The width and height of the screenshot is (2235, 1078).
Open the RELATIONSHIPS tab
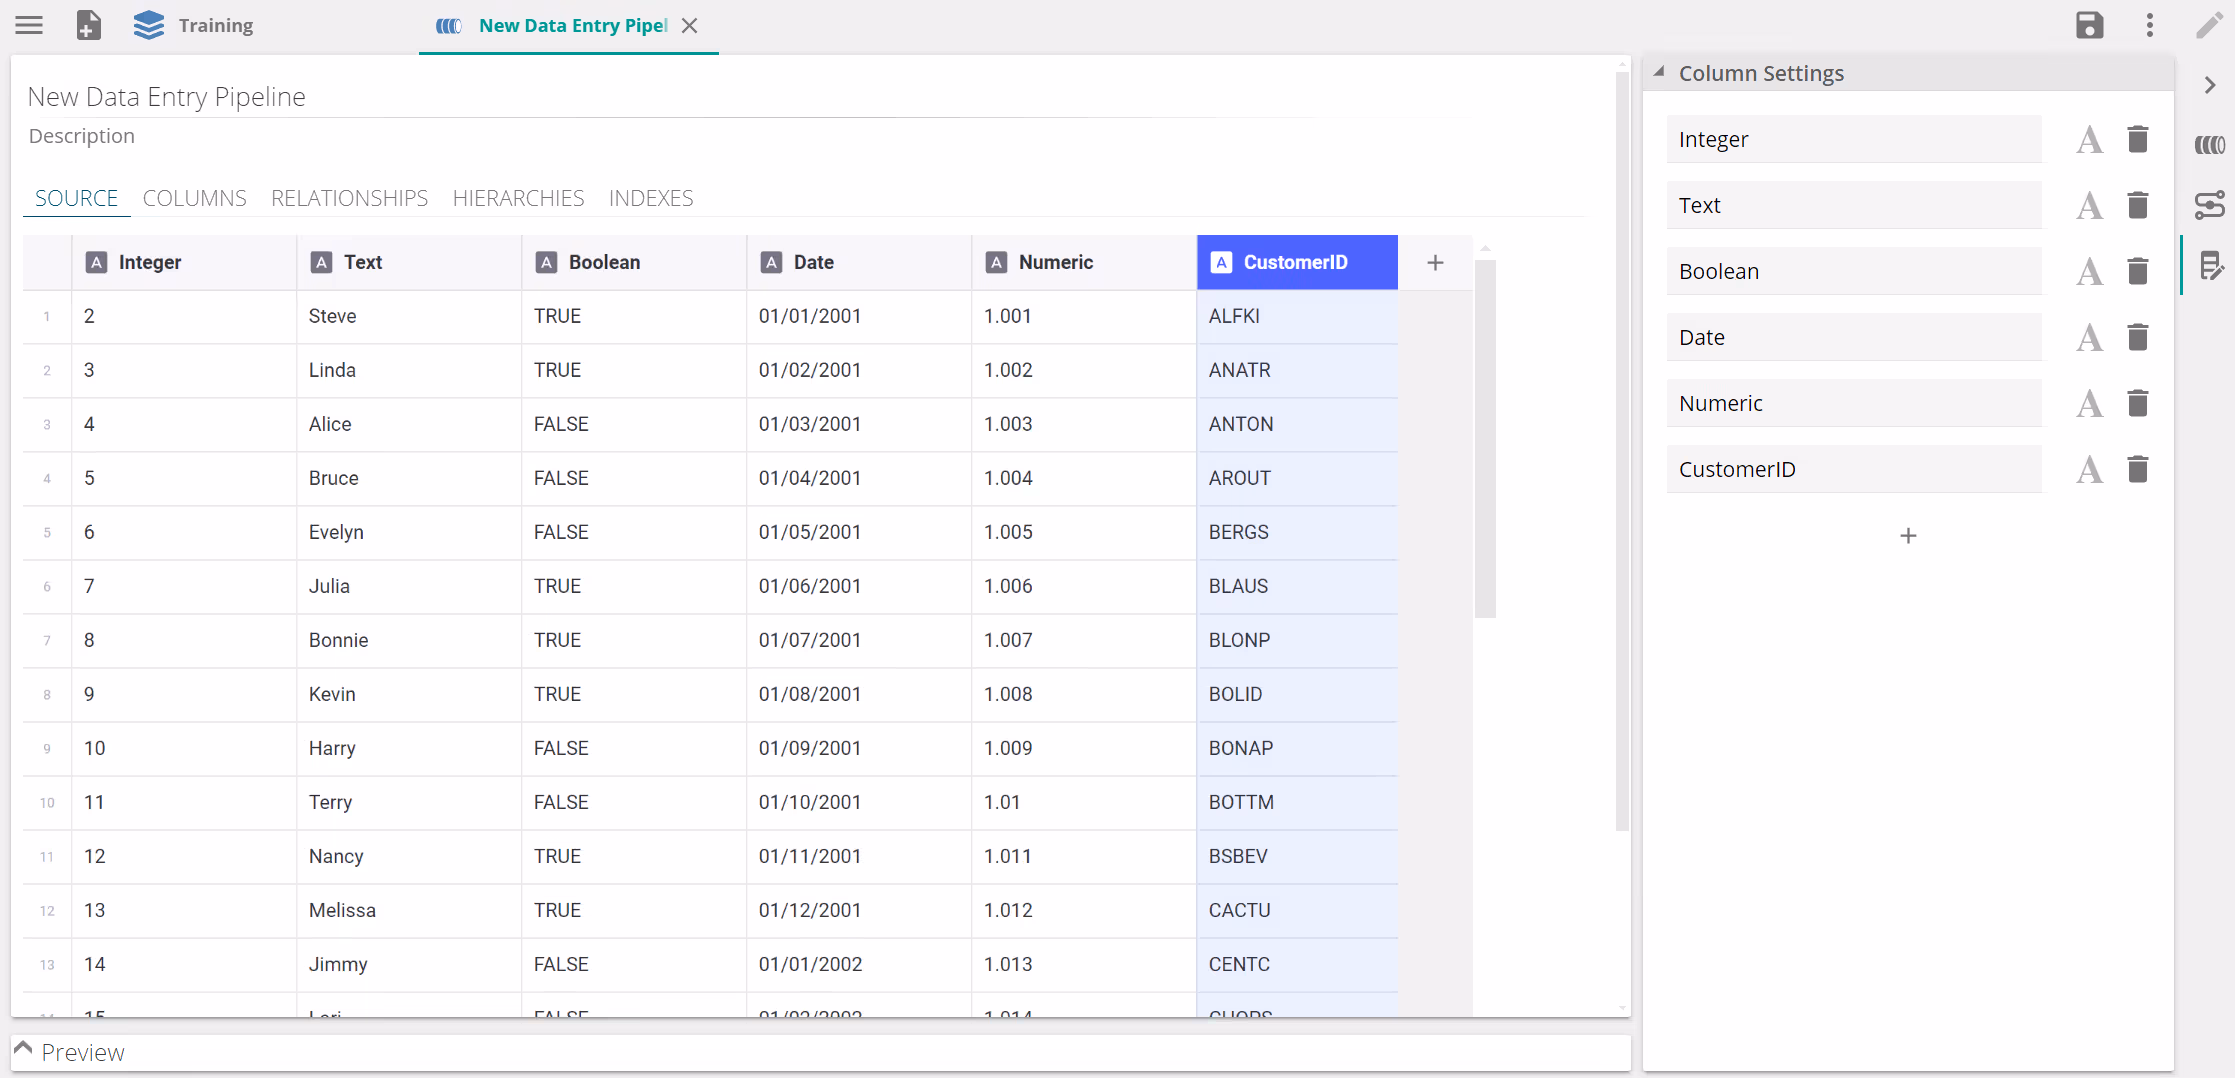(349, 198)
